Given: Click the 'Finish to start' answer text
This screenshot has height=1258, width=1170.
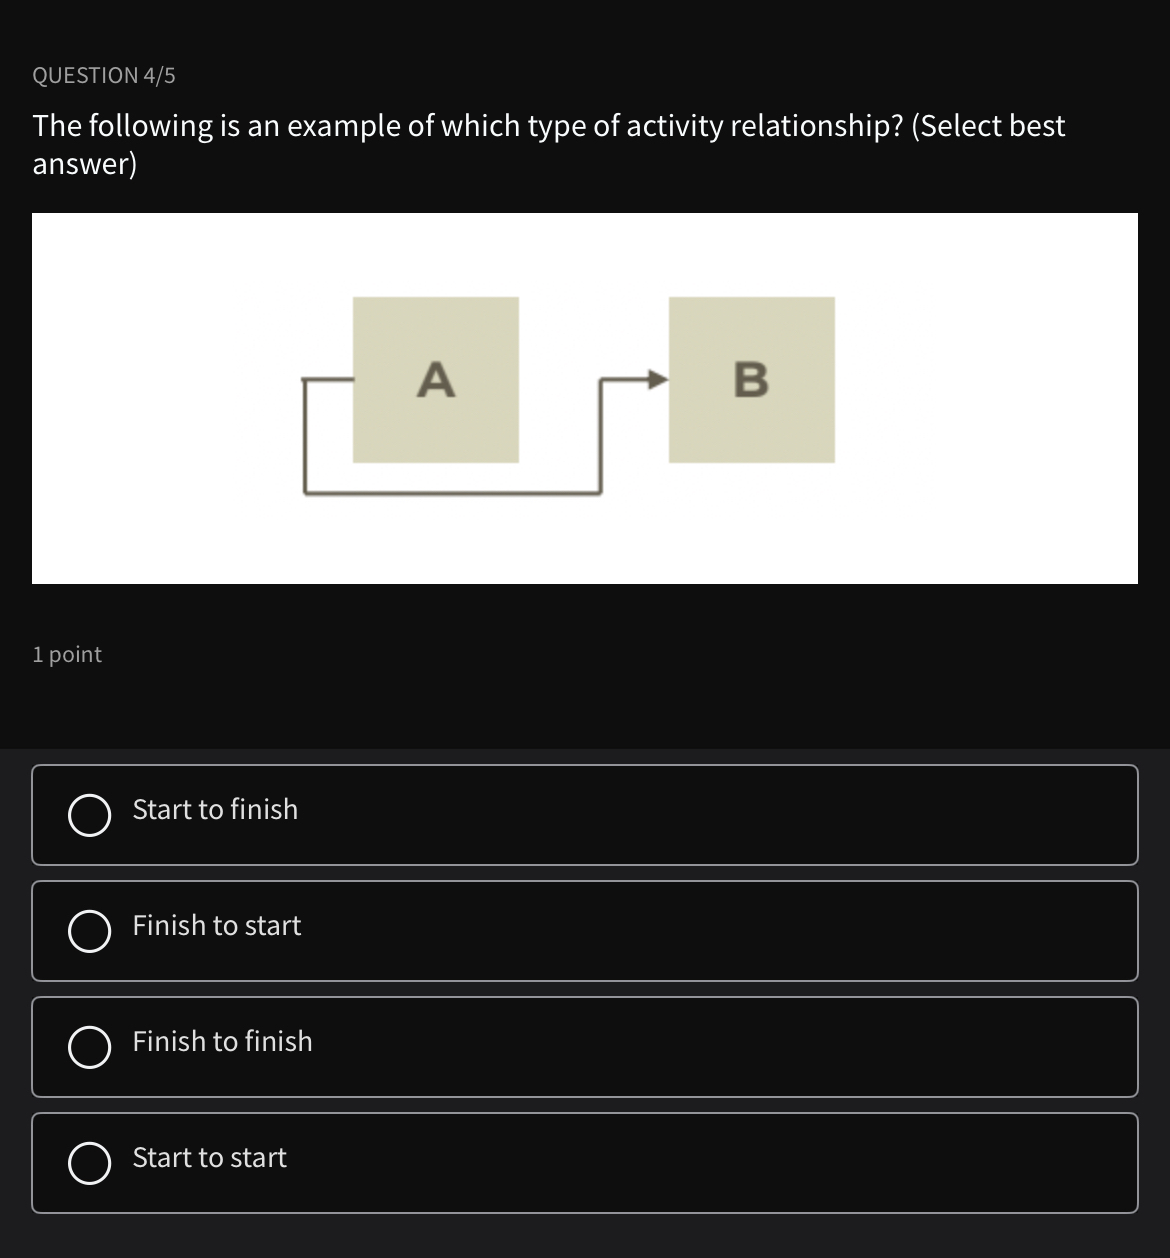Looking at the screenshot, I should [217, 925].
